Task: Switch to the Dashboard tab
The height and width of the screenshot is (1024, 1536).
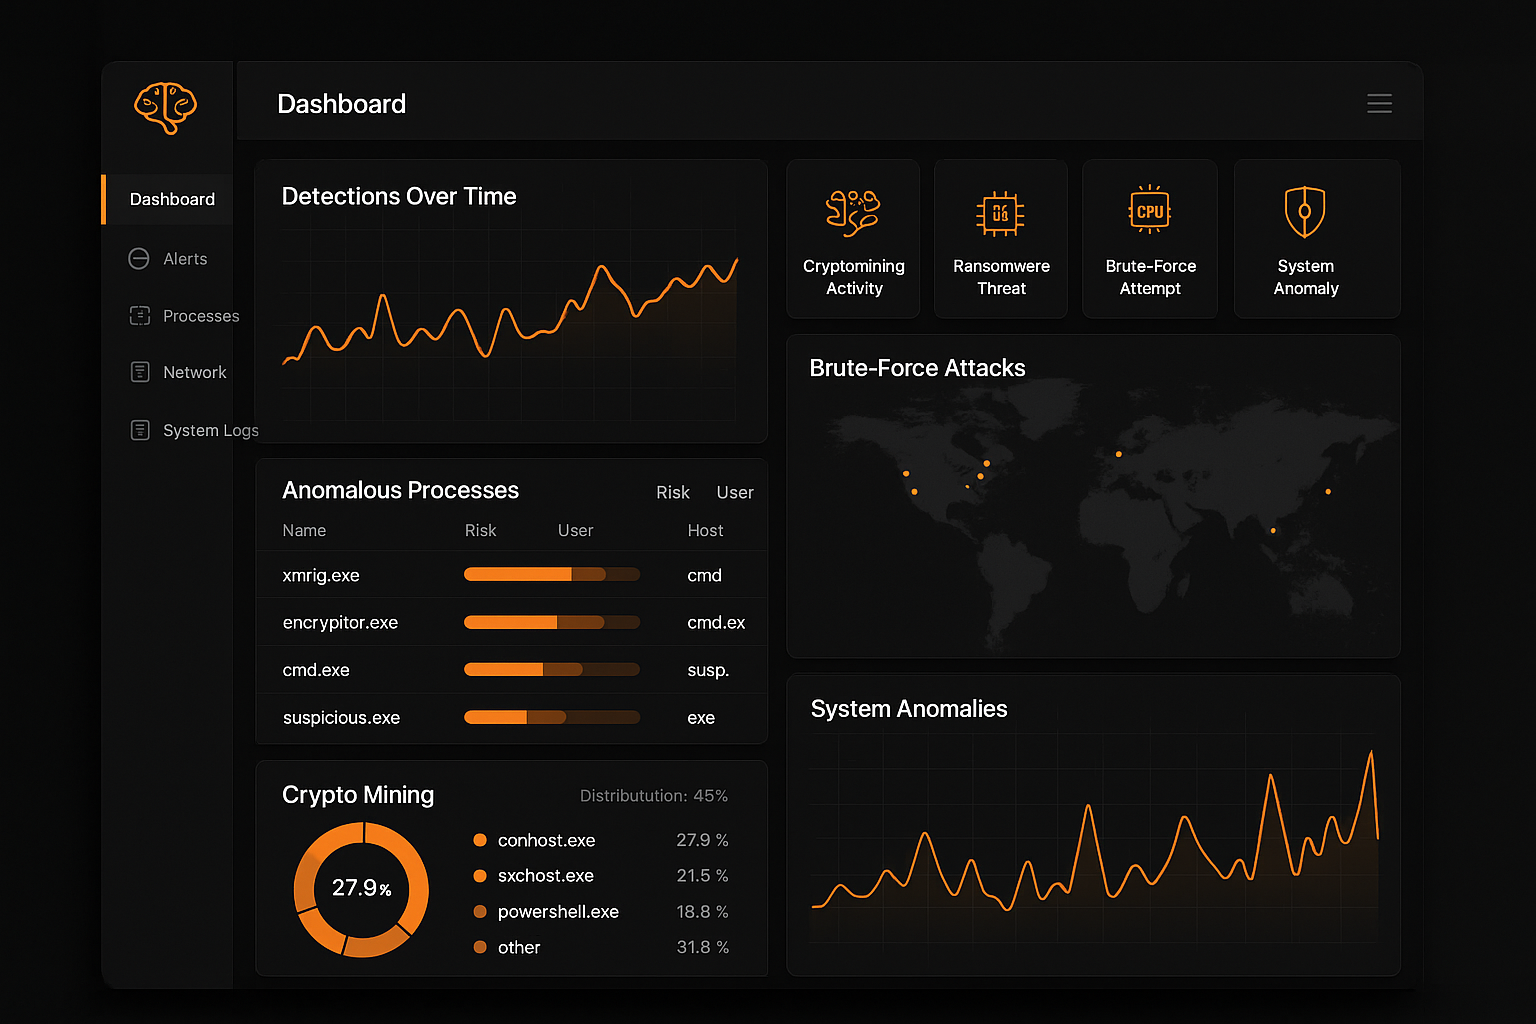Action: point(171,199)
